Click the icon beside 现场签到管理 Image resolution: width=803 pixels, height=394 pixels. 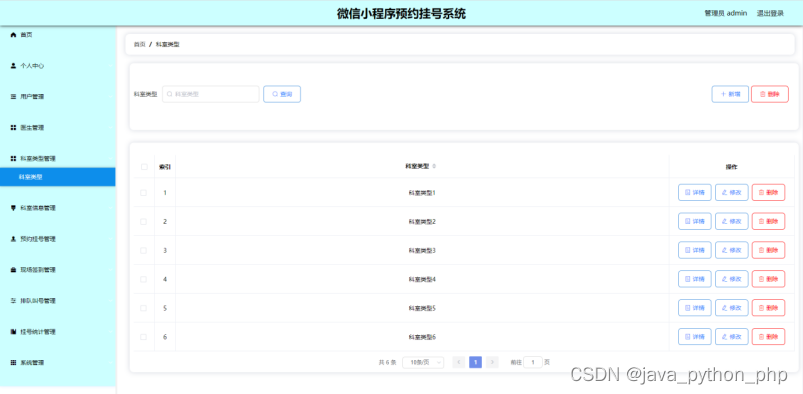coord(13,270)
